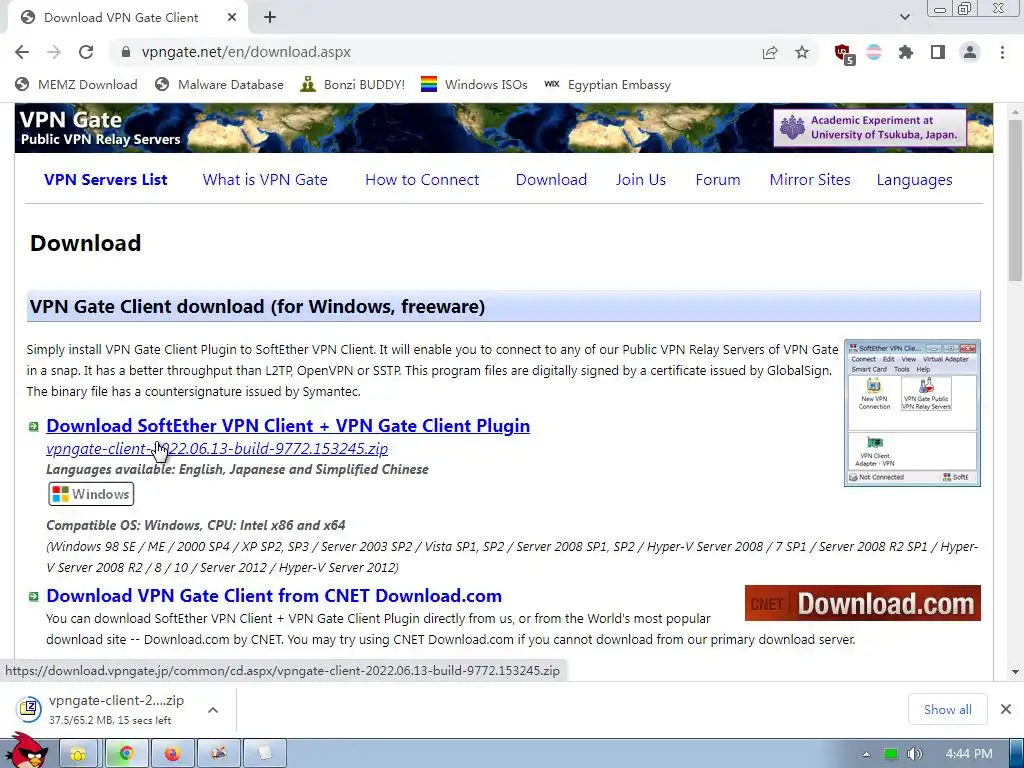Expand the tab search chevron
Viewport: 1024px width, 768px height.
pyautogui.click(x=904, y=18)
